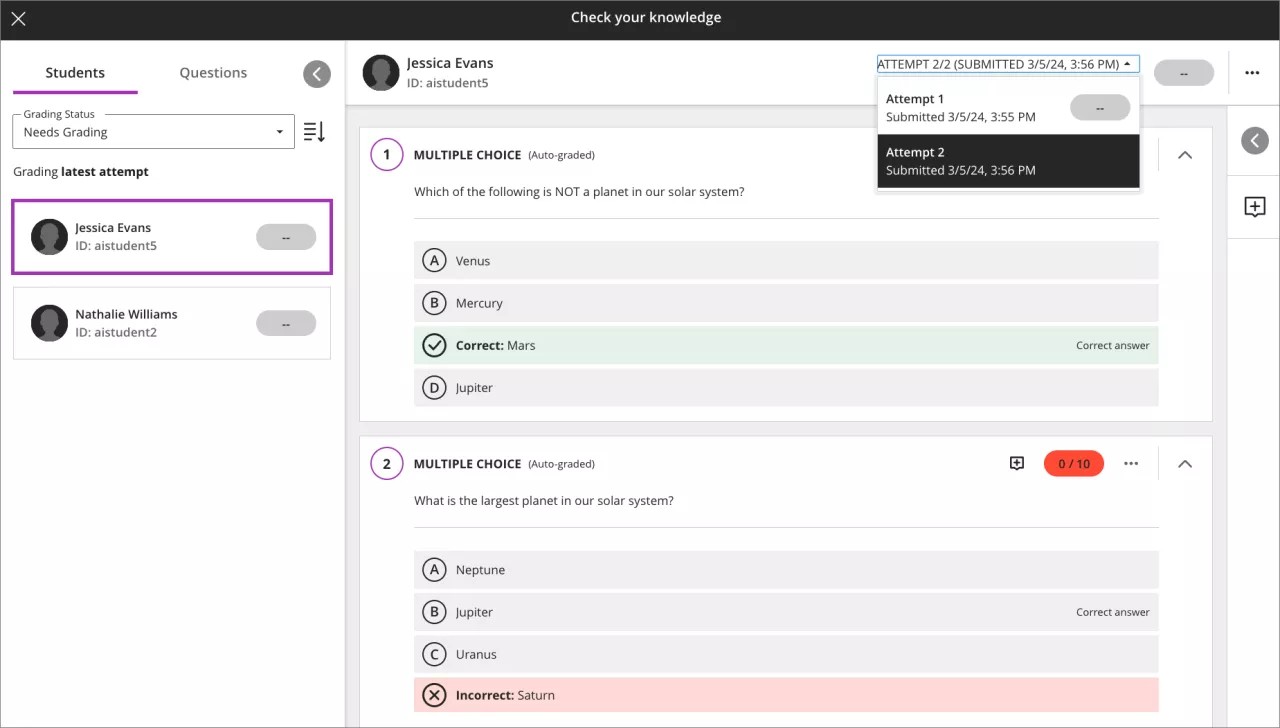Viewport: 1280px width, 728px height.
Task: Open the sort order icon beside Grading Status
Action: pyautogui.click(x=313, y=131)
